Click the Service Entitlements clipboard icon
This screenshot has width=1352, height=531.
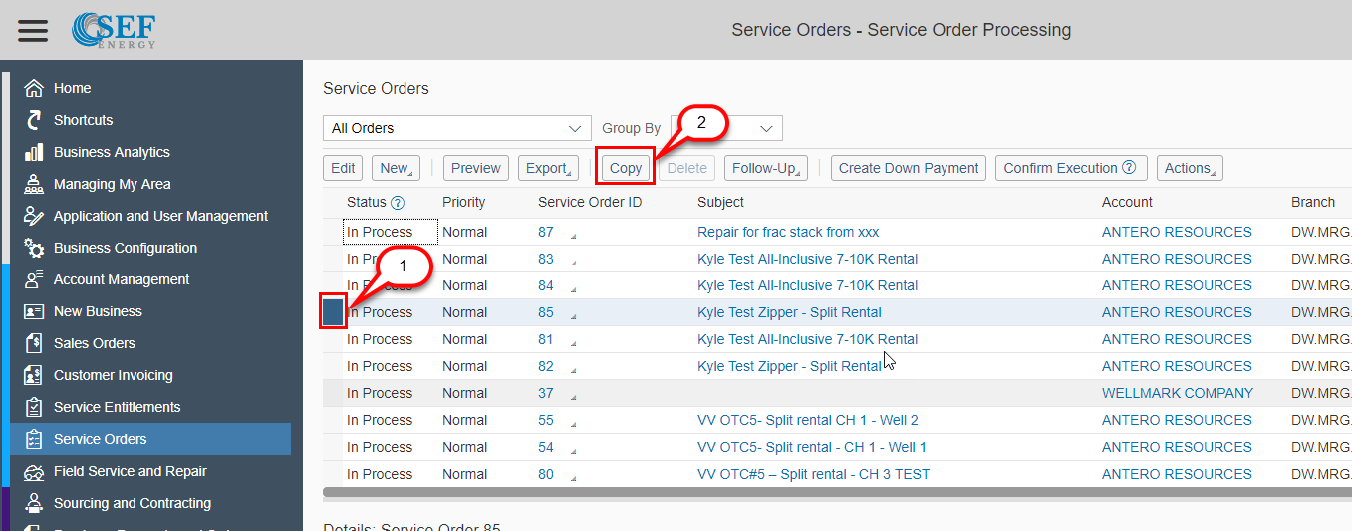(34, 407)
